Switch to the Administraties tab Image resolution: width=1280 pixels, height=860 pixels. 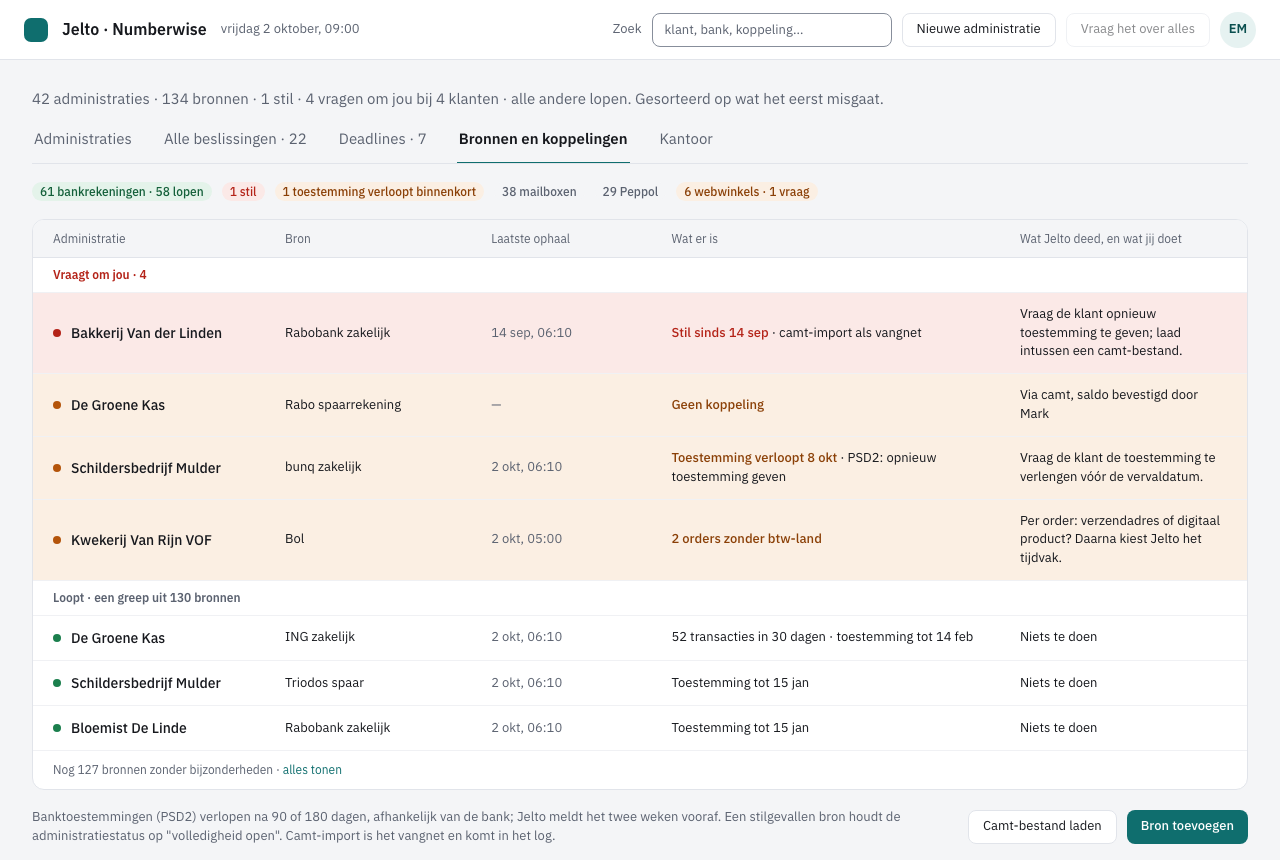tap(83, 139)
